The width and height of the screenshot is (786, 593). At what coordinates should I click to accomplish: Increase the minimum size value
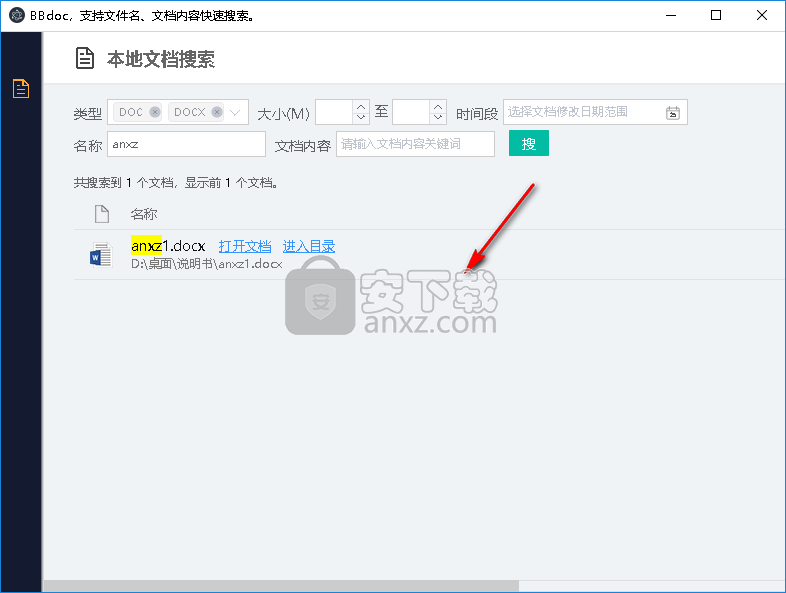click(360, 106)
